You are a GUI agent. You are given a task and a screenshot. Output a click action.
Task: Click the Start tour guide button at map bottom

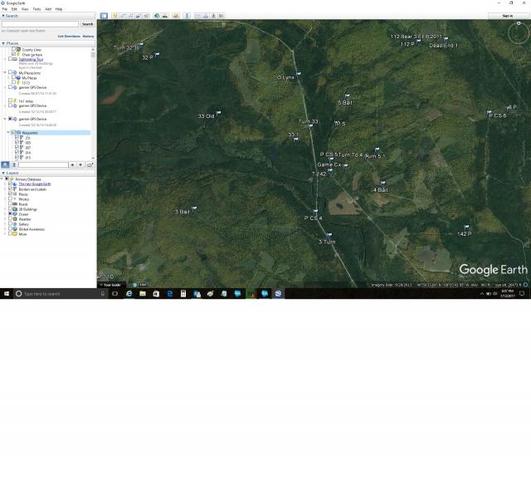tap(112, 285)
